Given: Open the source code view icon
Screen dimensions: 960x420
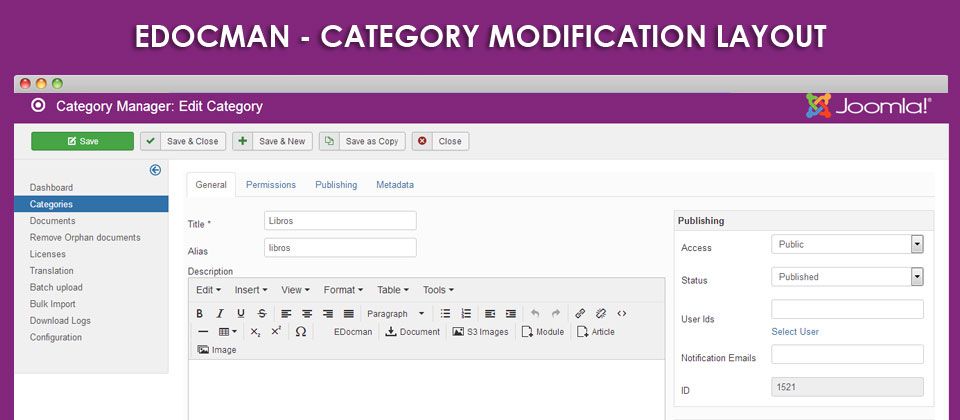Looking at the screenshot, I should point(622,313).
